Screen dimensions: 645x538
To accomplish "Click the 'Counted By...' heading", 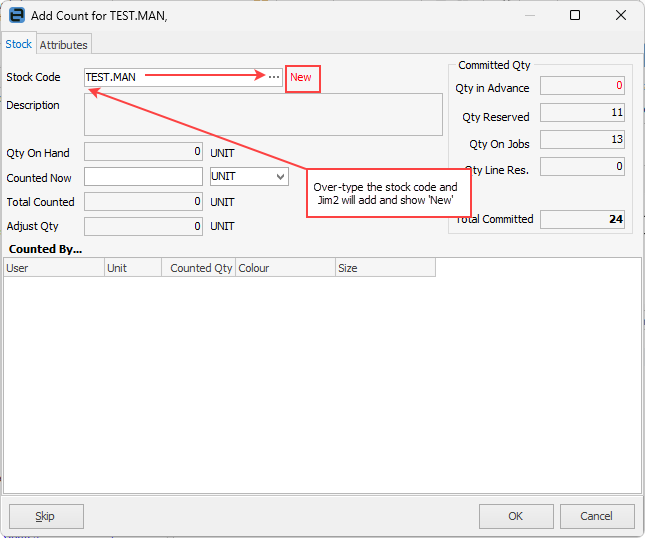I will (45, 249).
